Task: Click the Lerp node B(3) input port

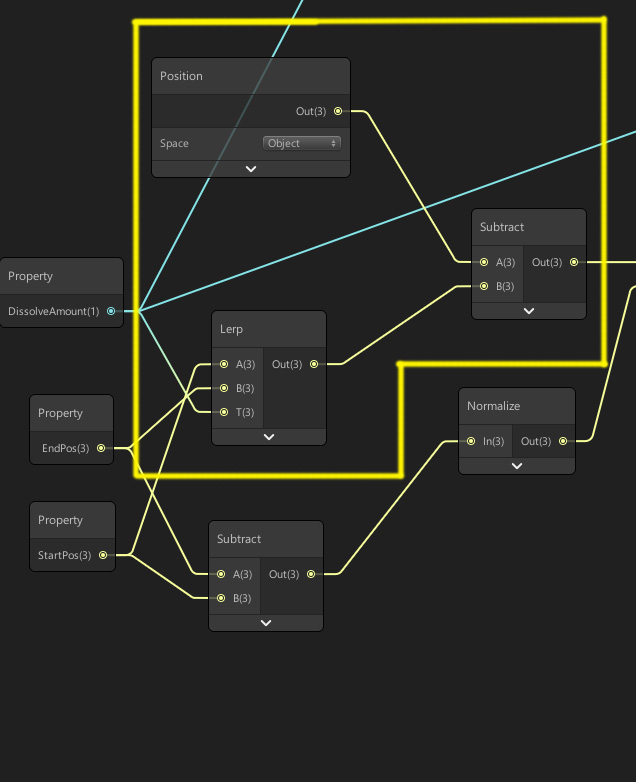Action: click(223, 388)
